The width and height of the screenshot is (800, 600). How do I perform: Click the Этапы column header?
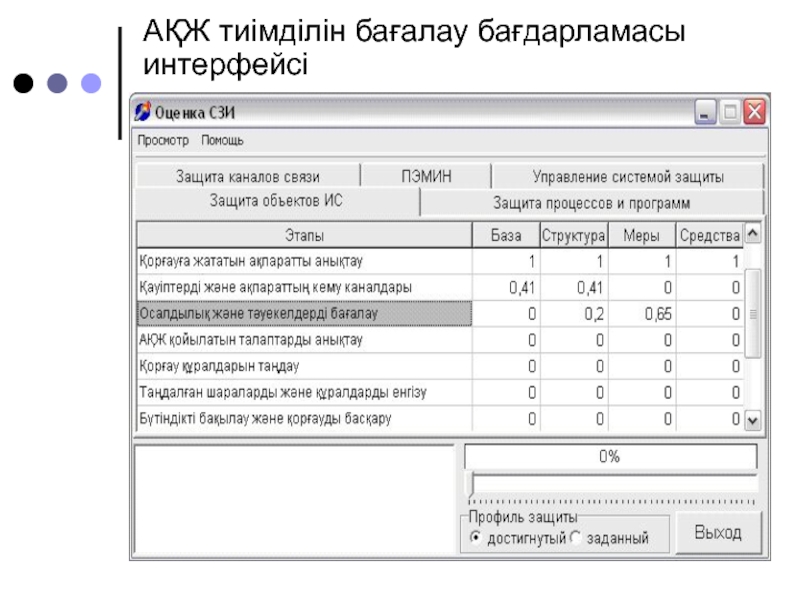304,235
